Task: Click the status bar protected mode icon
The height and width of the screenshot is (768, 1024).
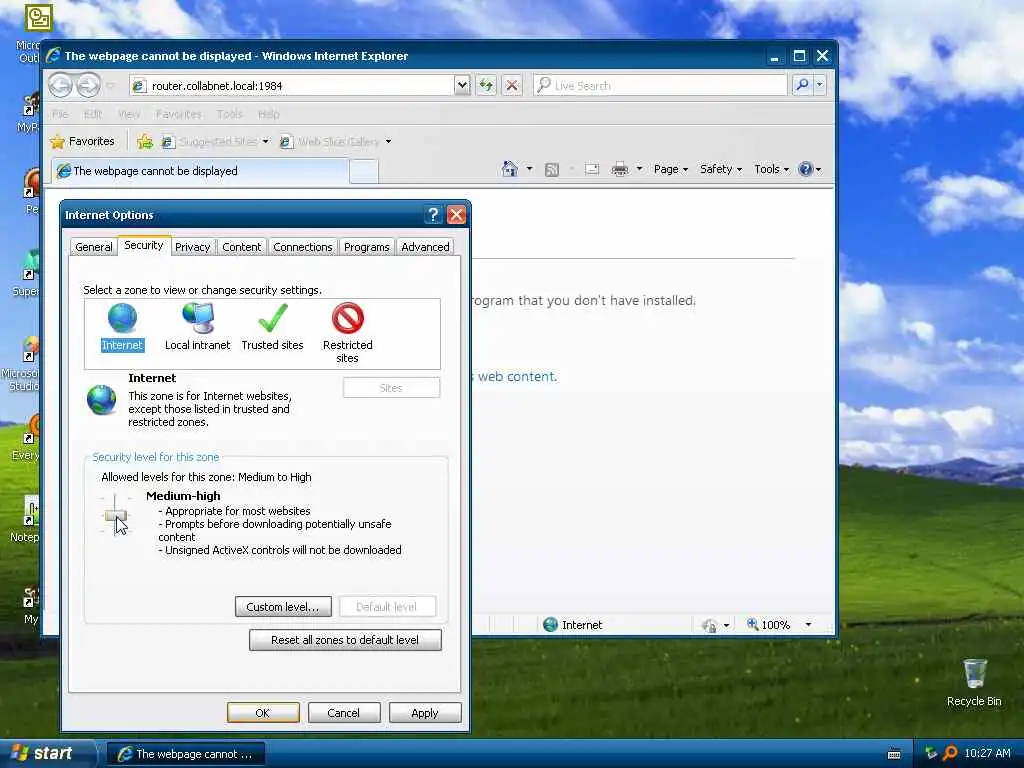Action: coord(709,625)
